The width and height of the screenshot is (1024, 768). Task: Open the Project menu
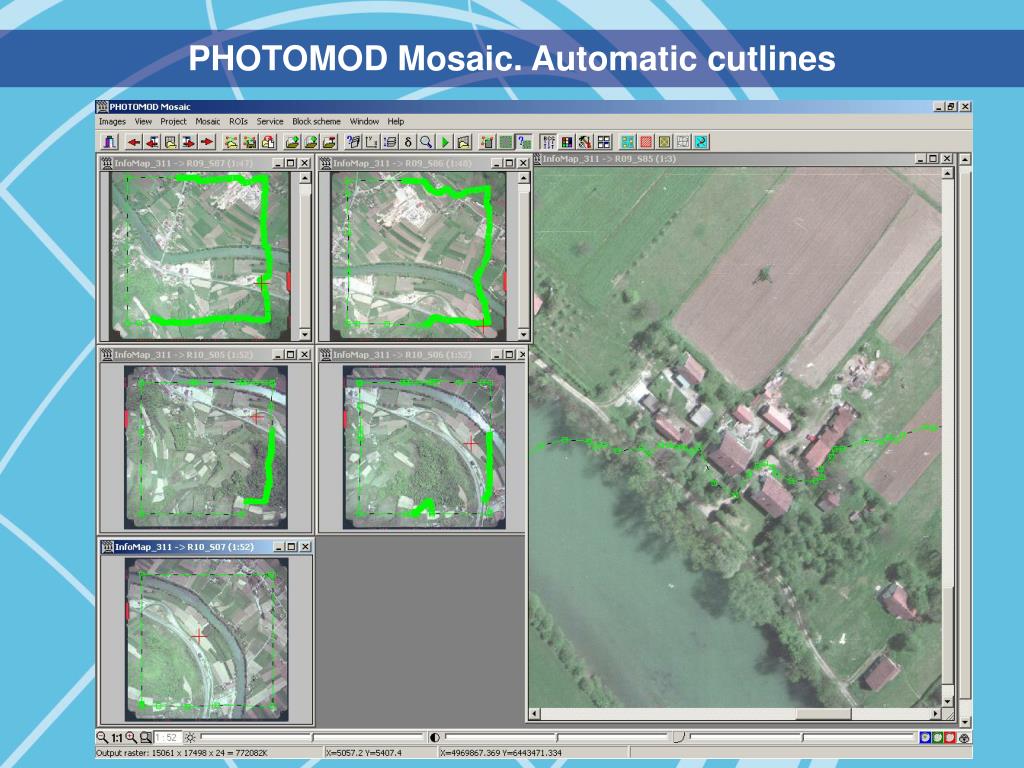pos(173,121)
